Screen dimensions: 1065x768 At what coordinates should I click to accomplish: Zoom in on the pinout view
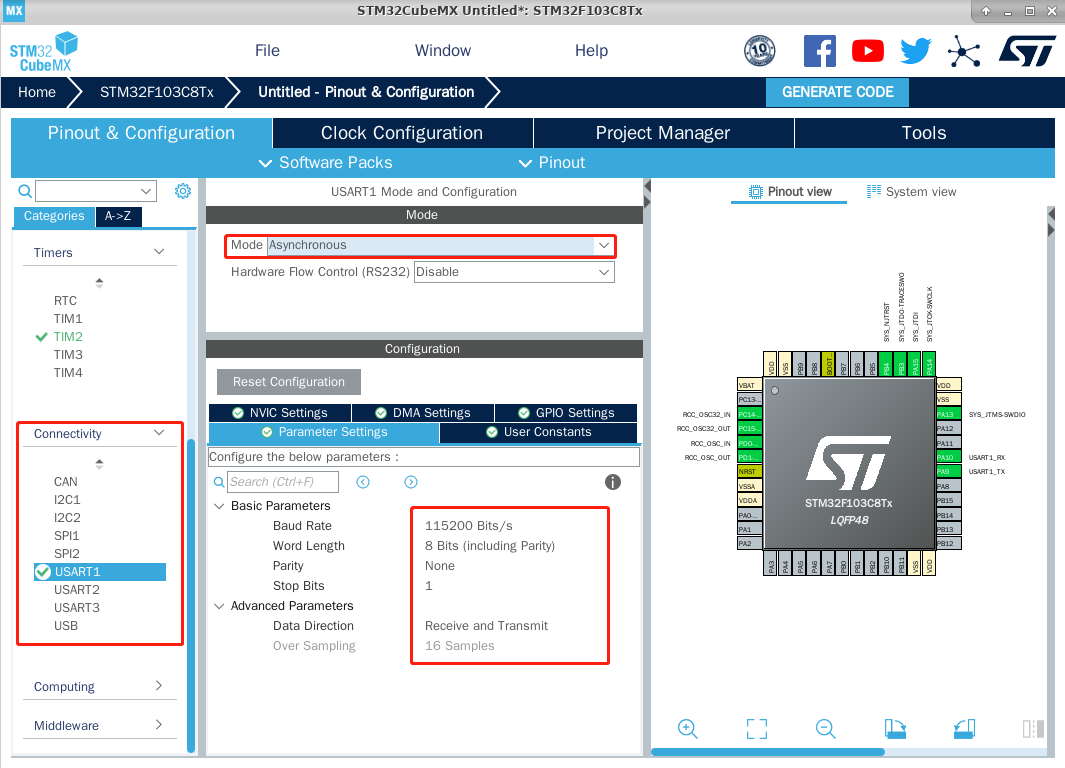point(687,729)
